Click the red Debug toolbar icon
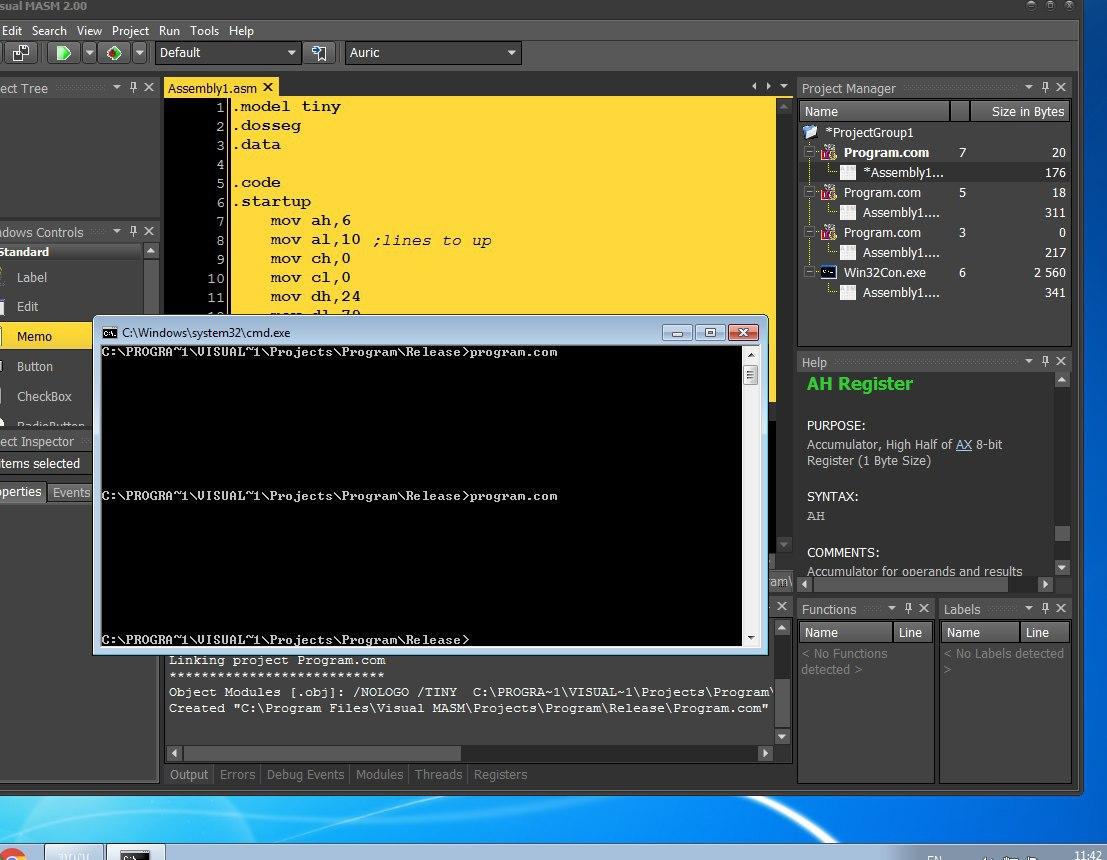Image resolution: width=1107 pixels, height=860 pixels. pyautogui.click(x=114, y=53)
